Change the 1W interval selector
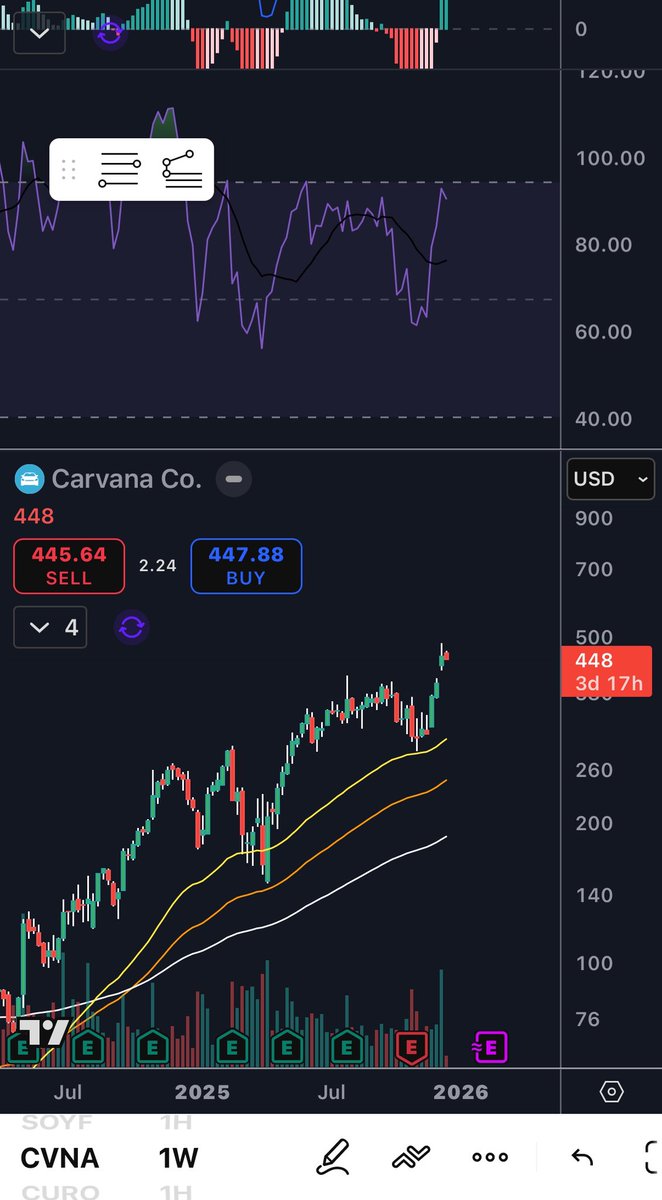 [x=178, y=1158]
